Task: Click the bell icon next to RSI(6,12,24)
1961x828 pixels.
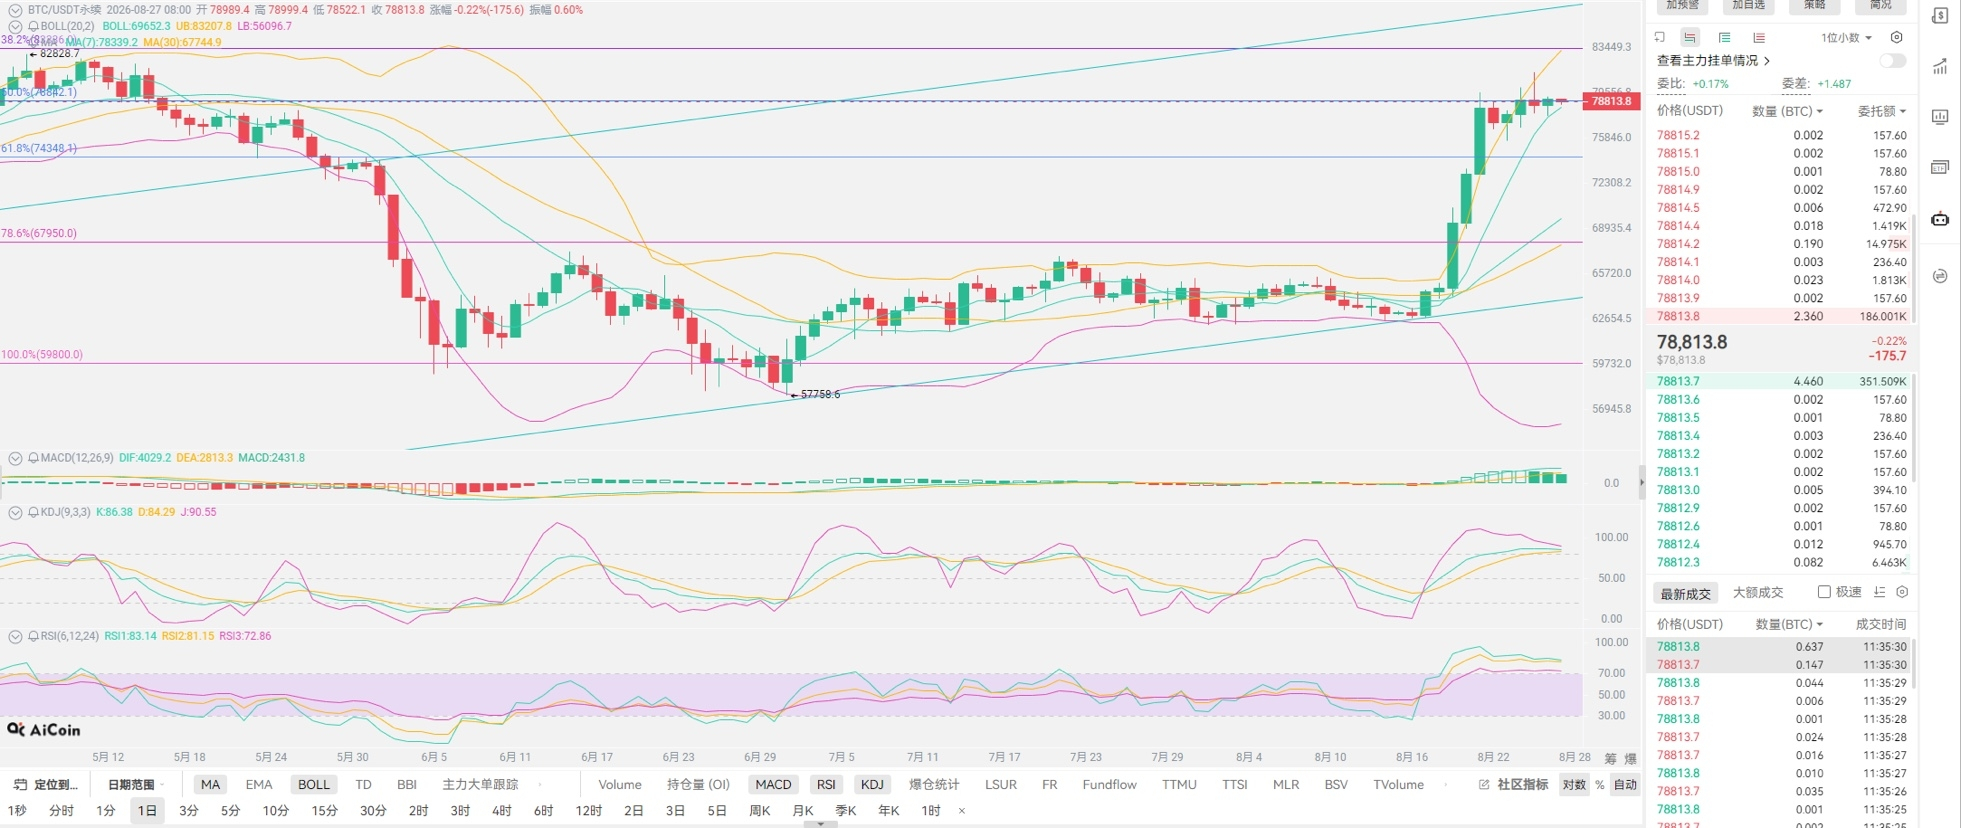Action: (34, 636)
